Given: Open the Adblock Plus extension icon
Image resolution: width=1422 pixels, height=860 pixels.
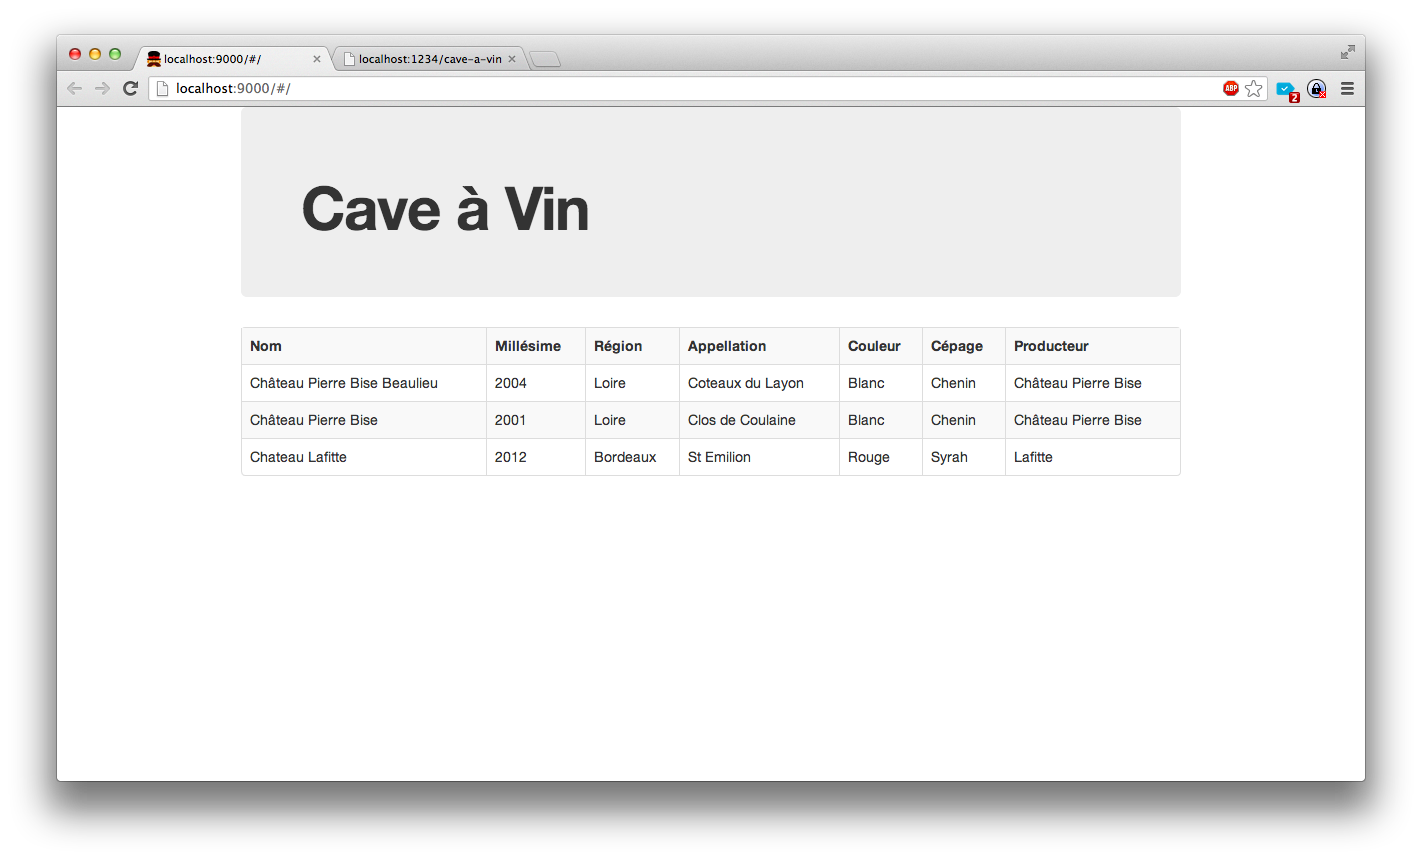Looking at the screenshot, I should click(1231, 88).
